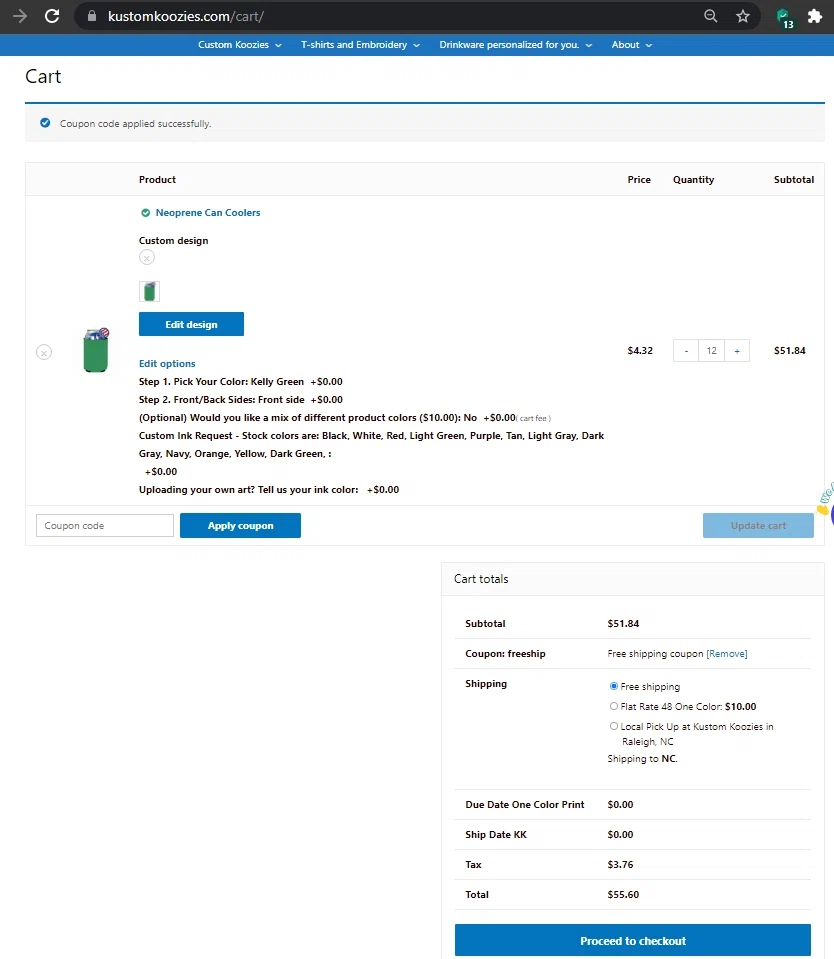Screen dimensions: 834x959
Task: Click the Step 2 Front side option text
Action: tap(240, 399)
